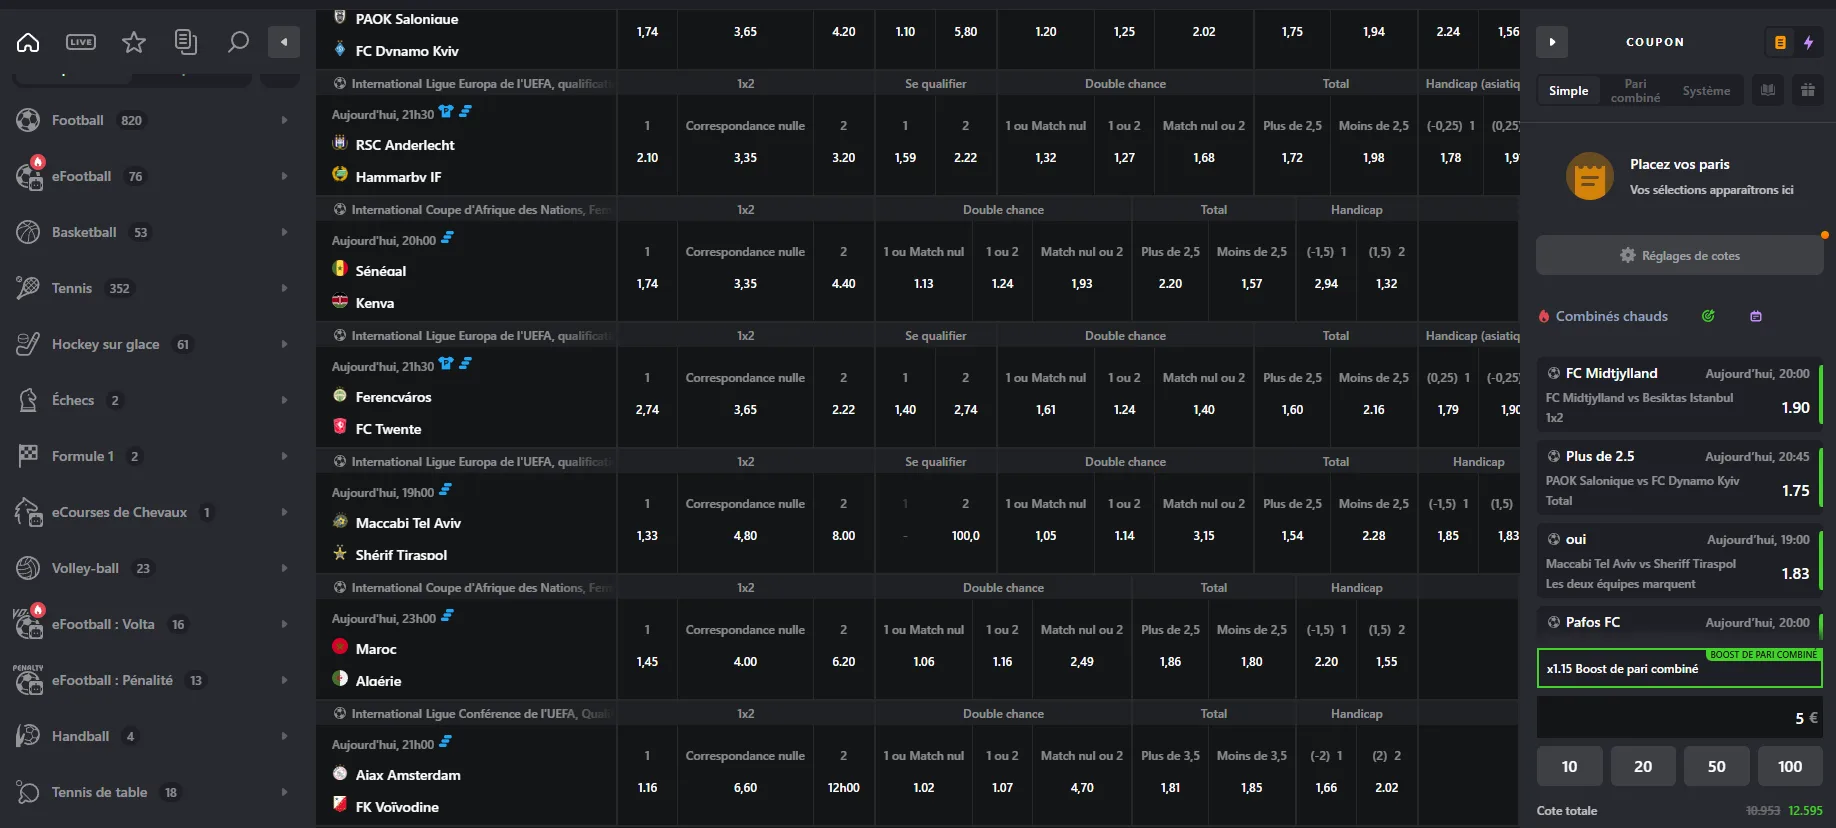Select the Volley-ball icon
This screenshot has height=828, width=1836.
click(x=28, y=568)
